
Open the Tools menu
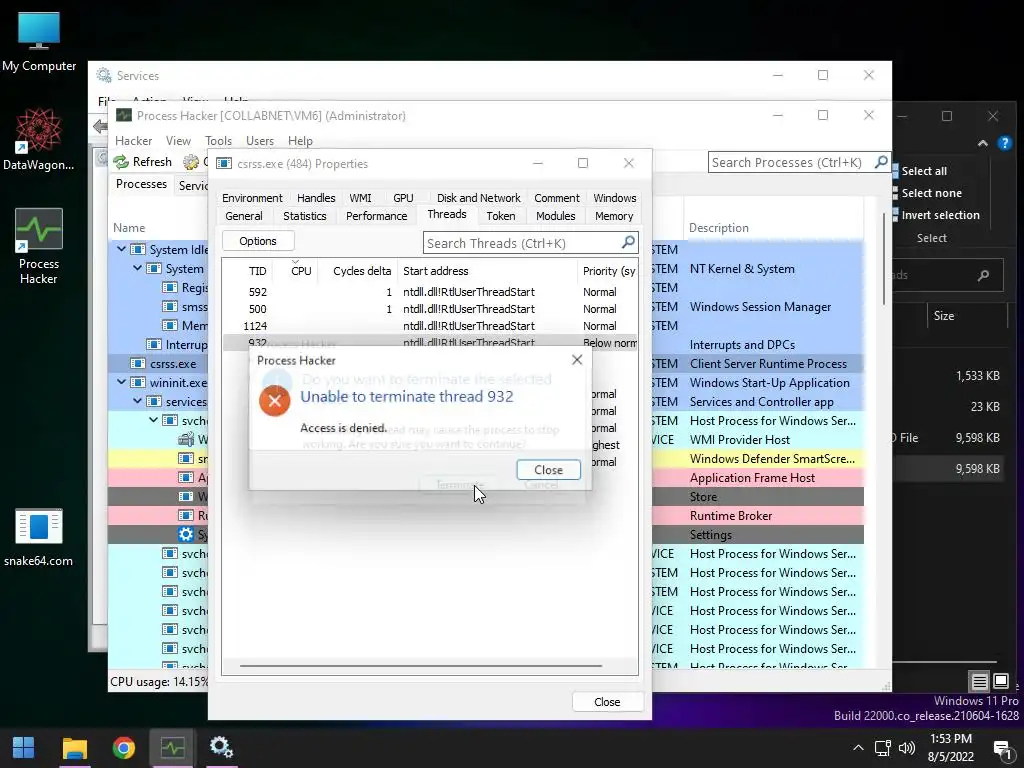point(218,140)
